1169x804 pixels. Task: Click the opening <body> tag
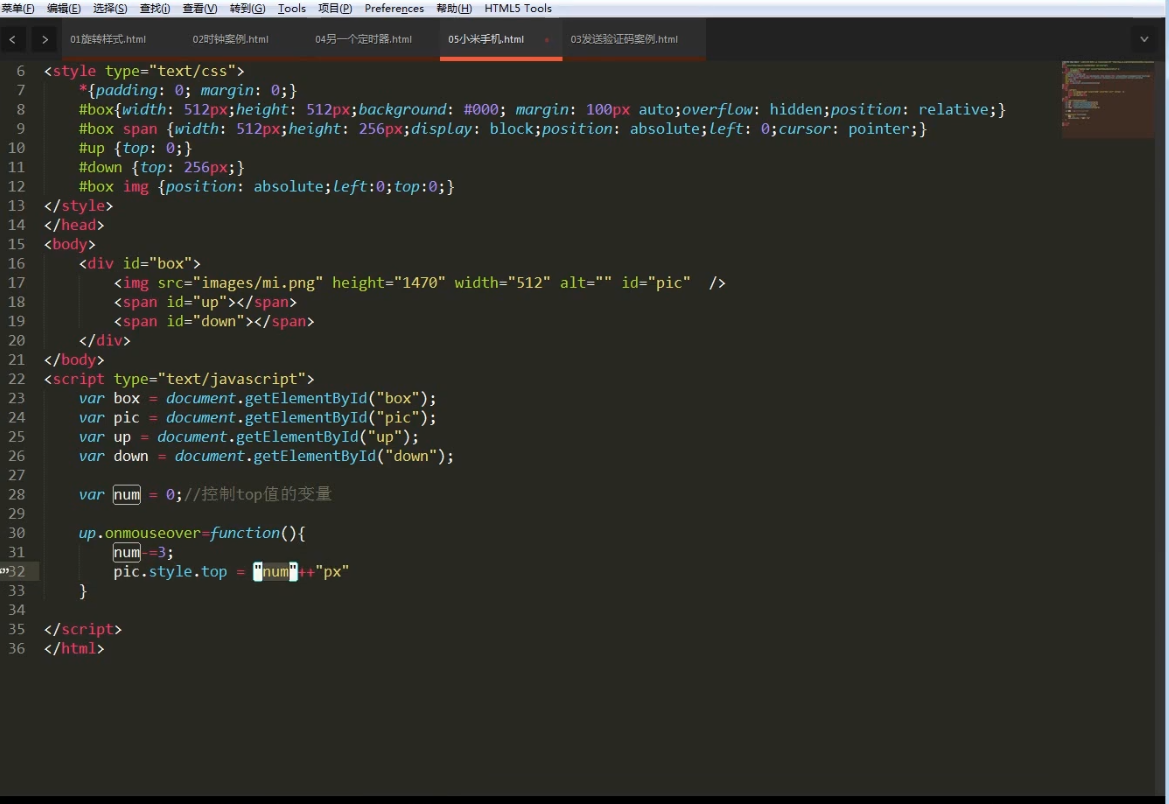[x=69, y=245]
